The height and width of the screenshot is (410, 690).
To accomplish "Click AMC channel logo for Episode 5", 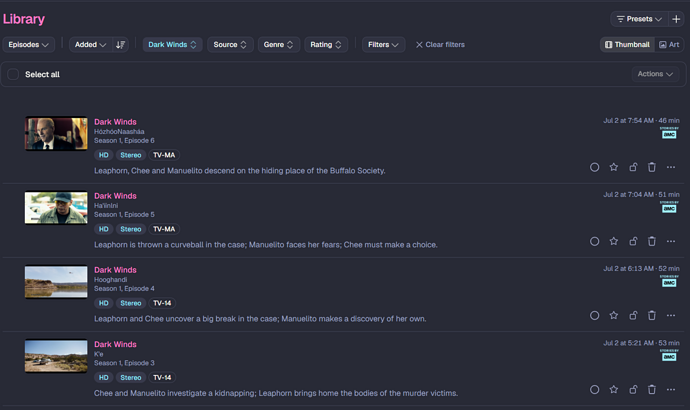I will tap(669, 207).
